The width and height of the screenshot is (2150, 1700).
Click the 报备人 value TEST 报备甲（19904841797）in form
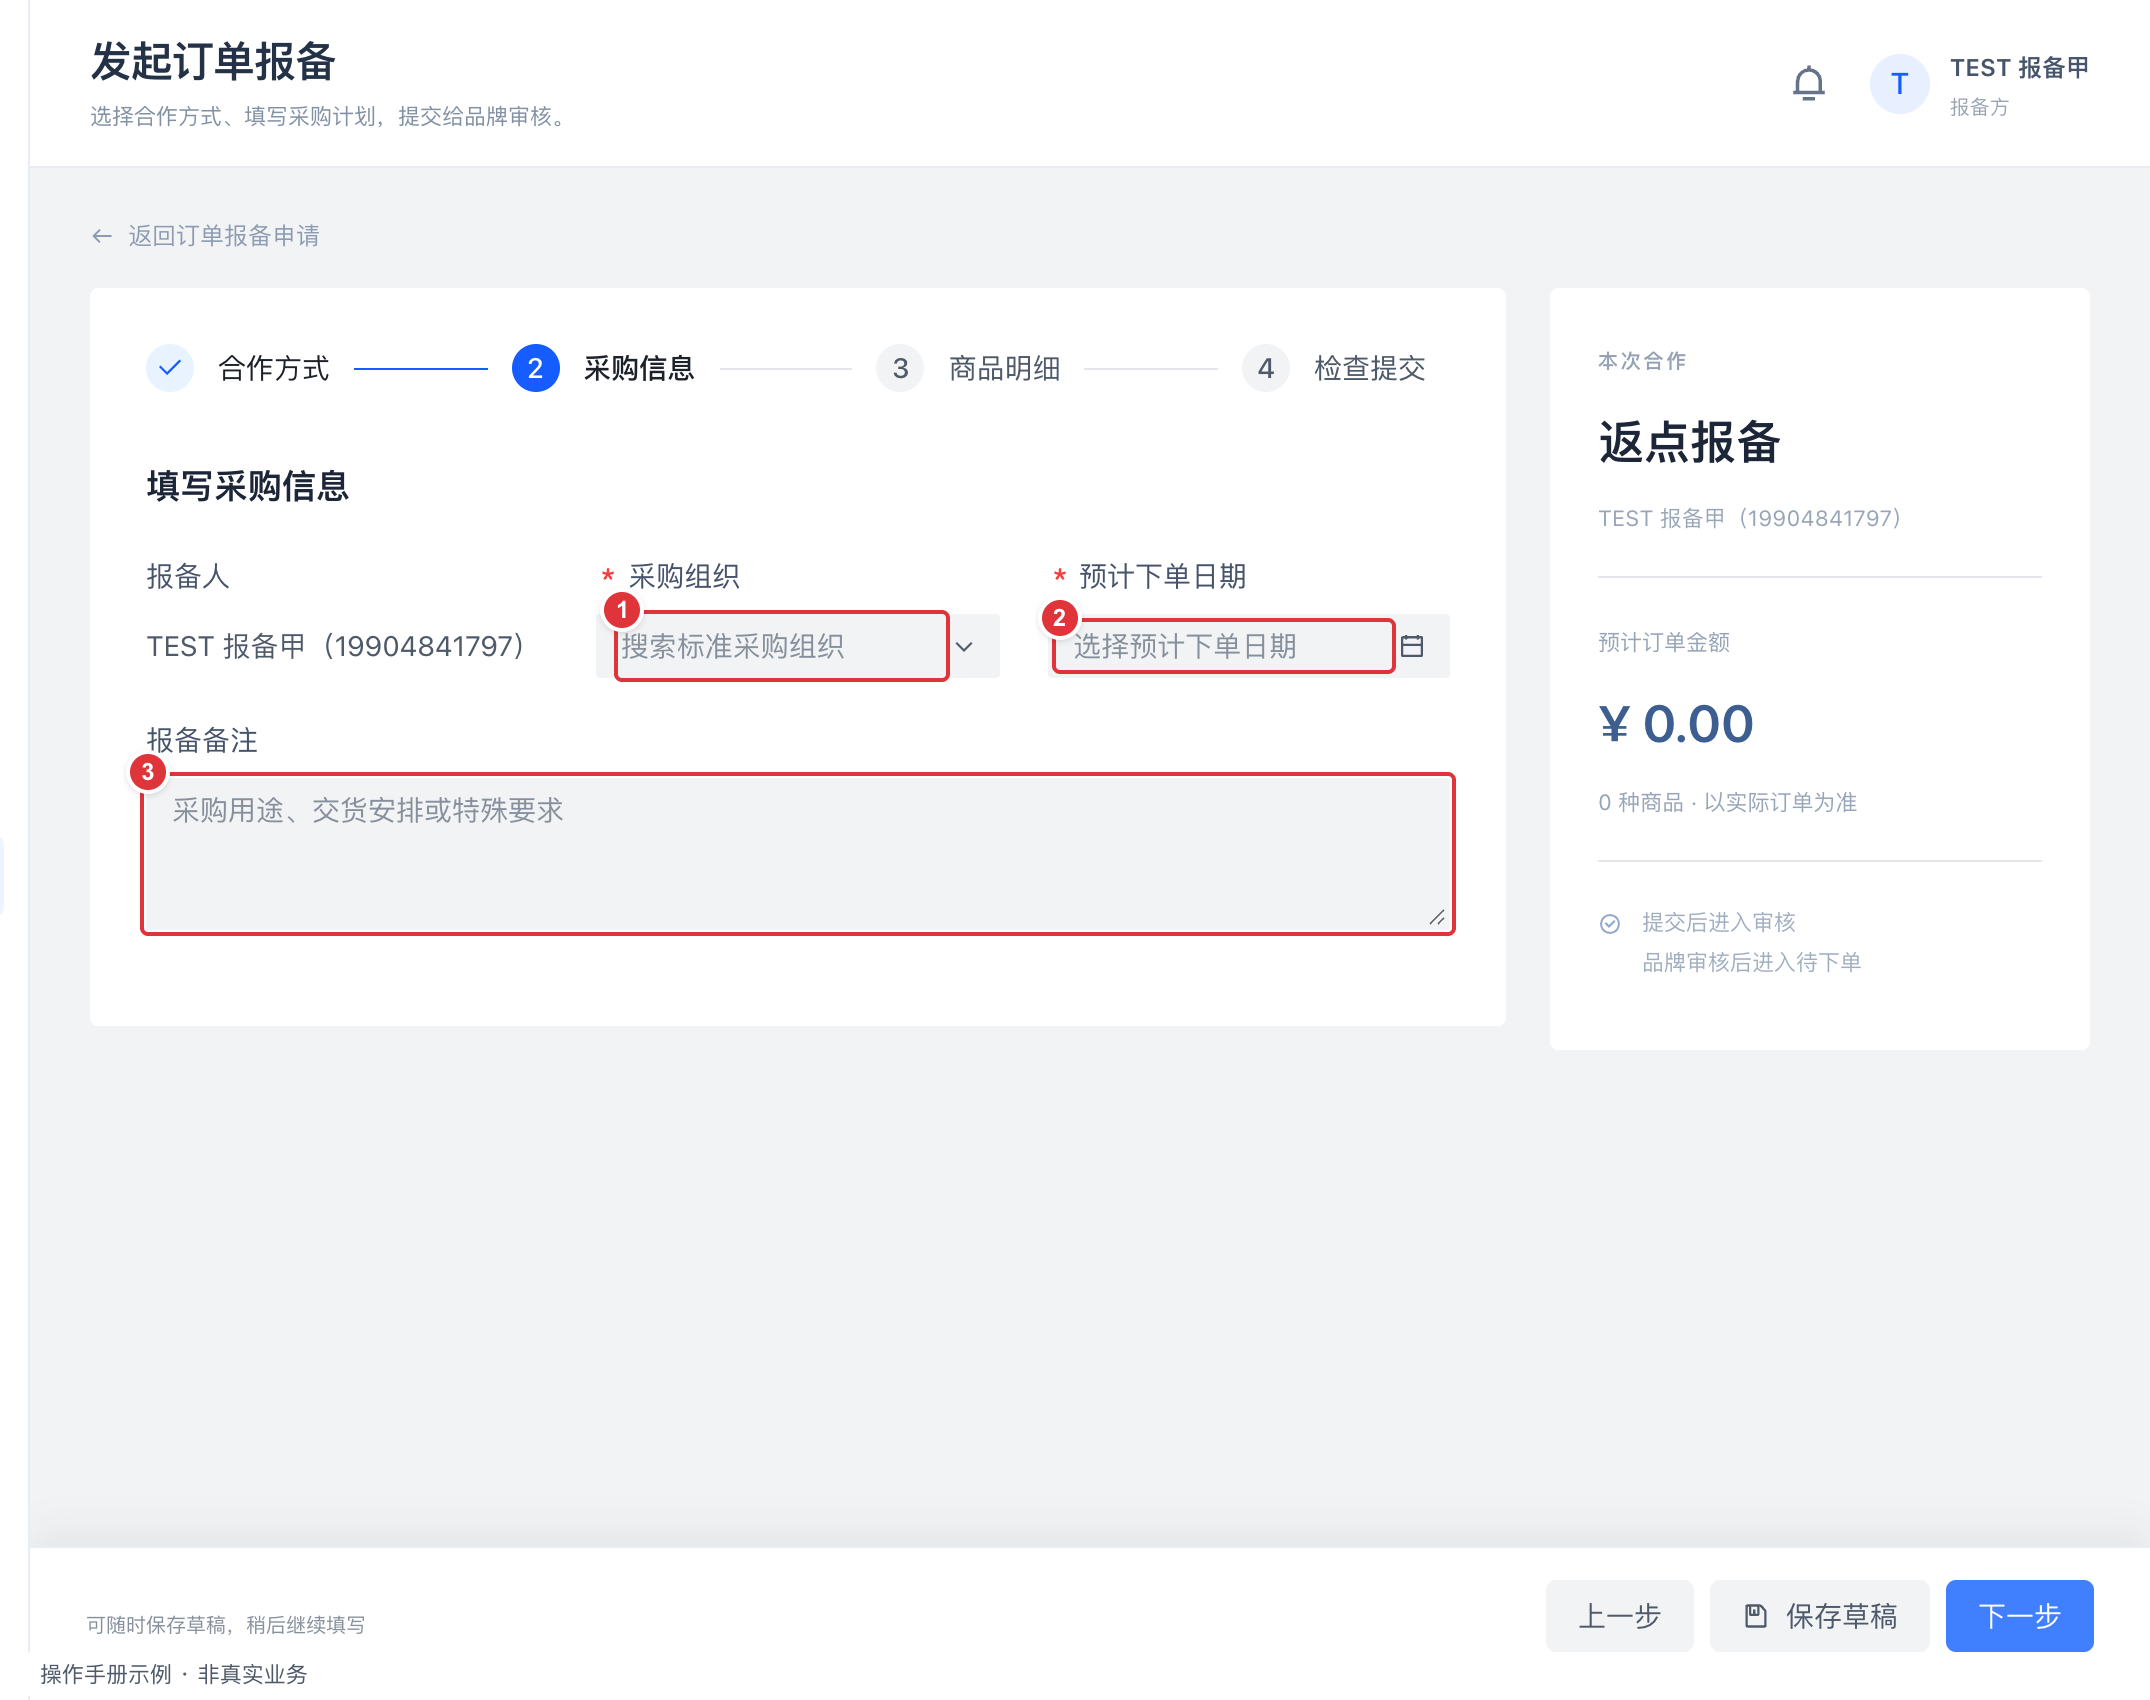[x=336, y=646]
